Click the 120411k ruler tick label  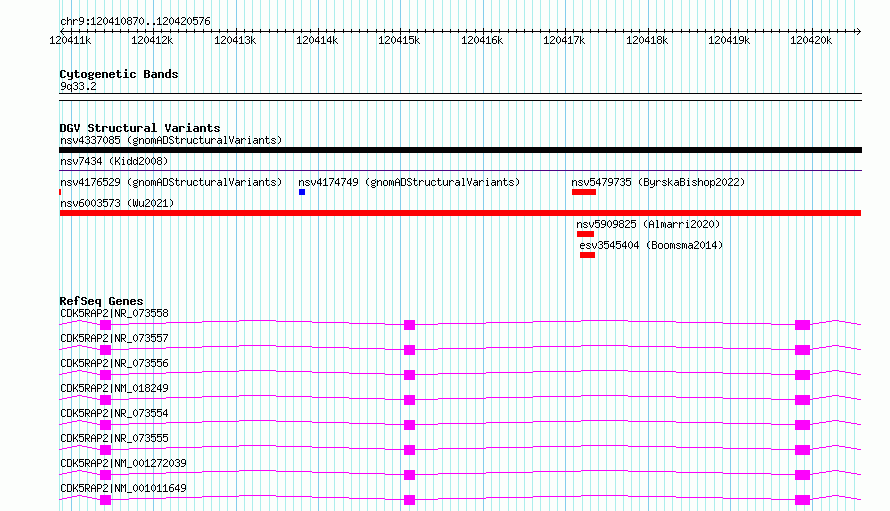70,40
